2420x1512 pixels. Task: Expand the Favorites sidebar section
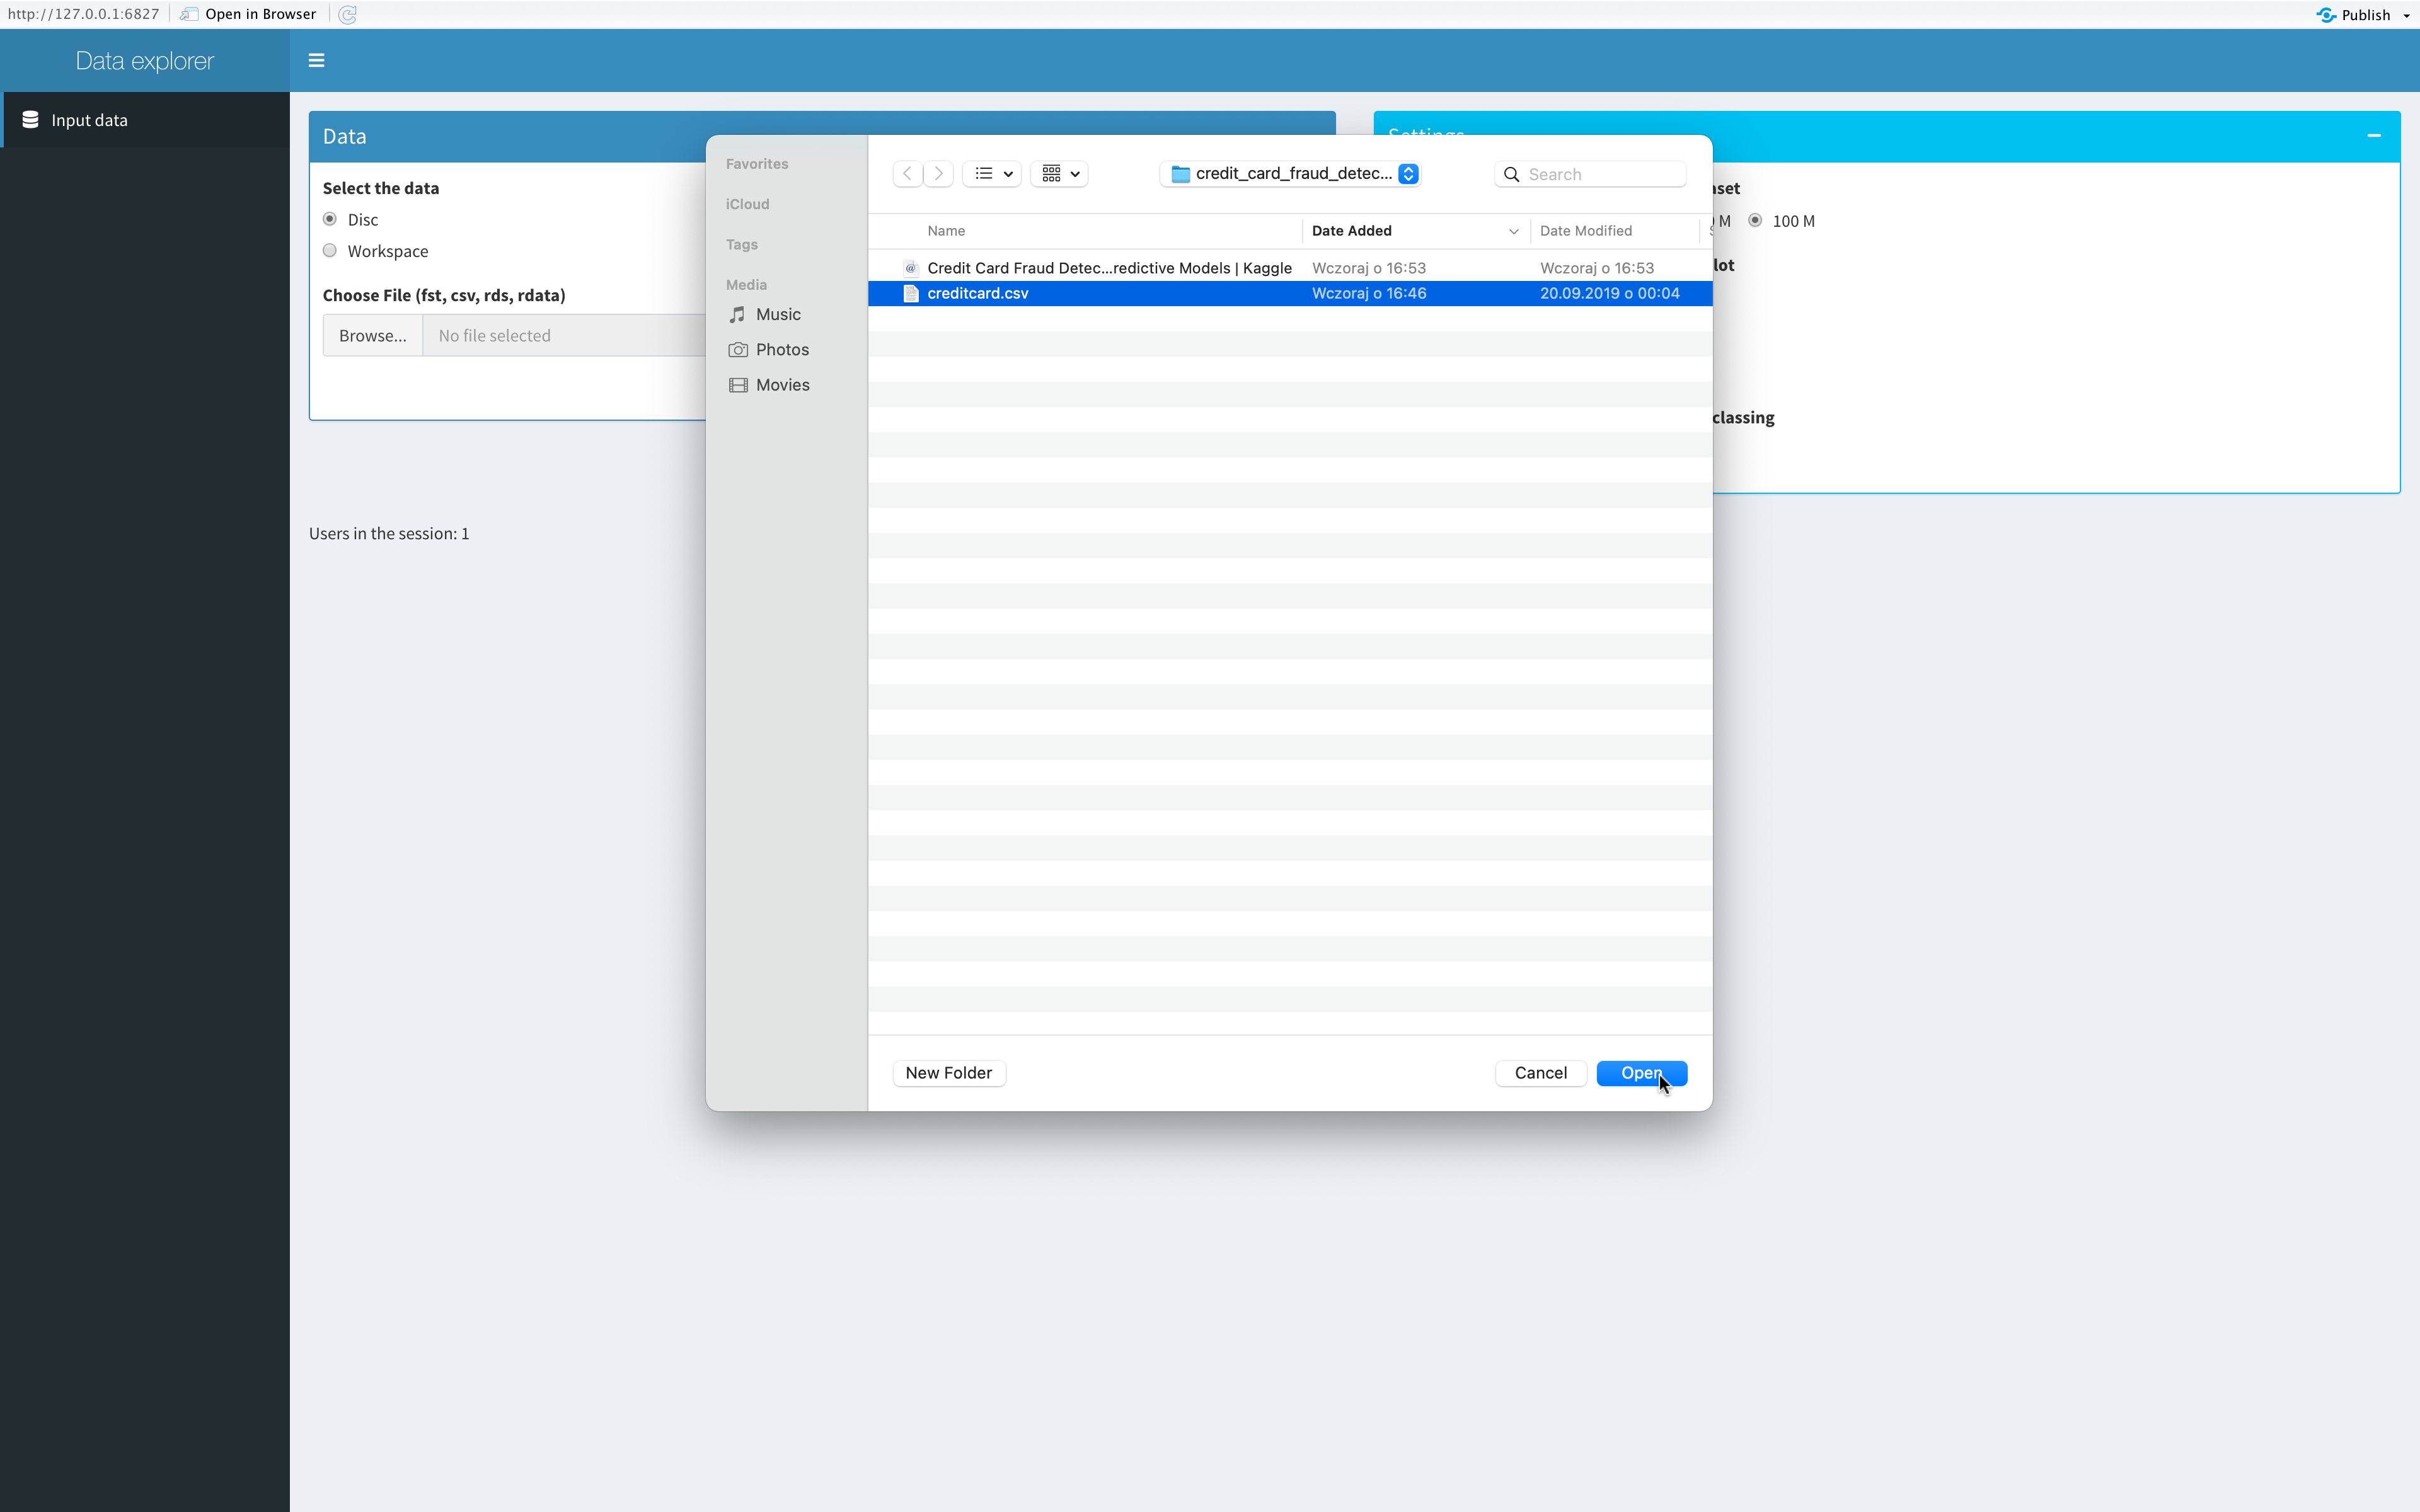click(757, 164)
